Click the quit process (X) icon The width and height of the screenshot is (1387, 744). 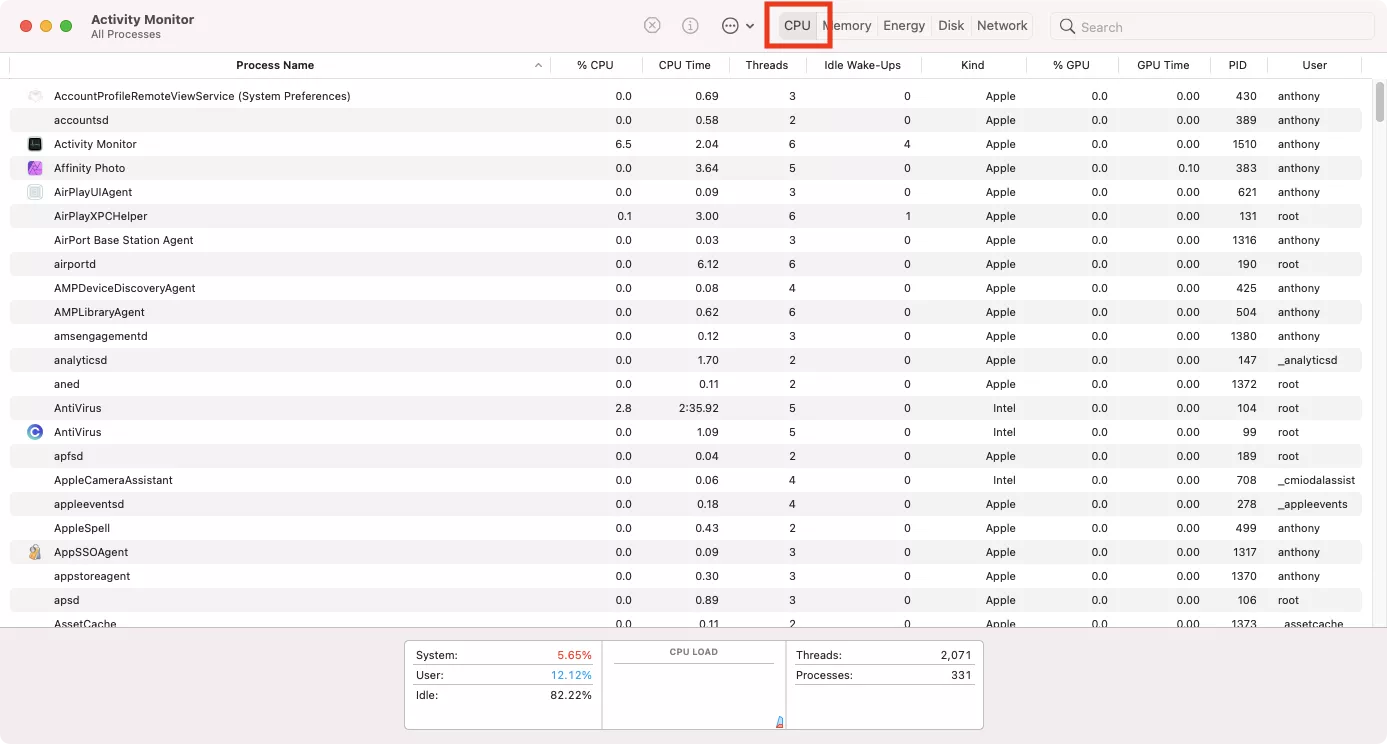coord(653,26)
